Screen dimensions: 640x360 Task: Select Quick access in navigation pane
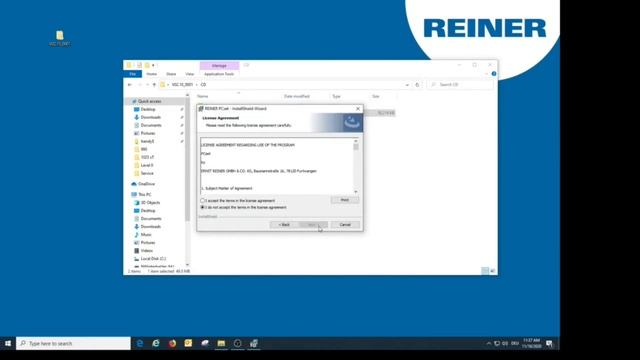click(x=149, y=101)
